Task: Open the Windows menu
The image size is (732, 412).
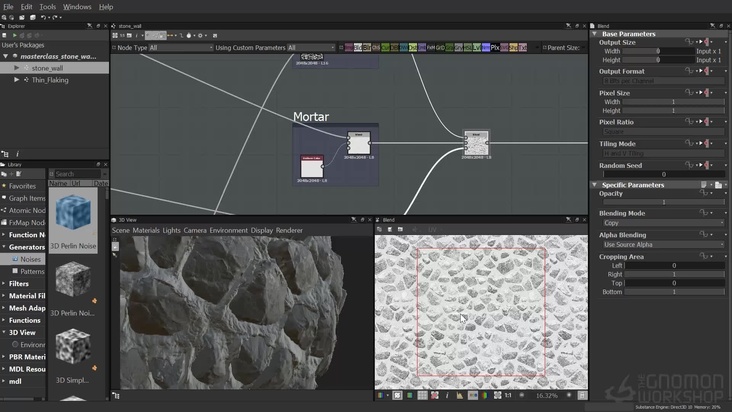Action: click(77, 7)
